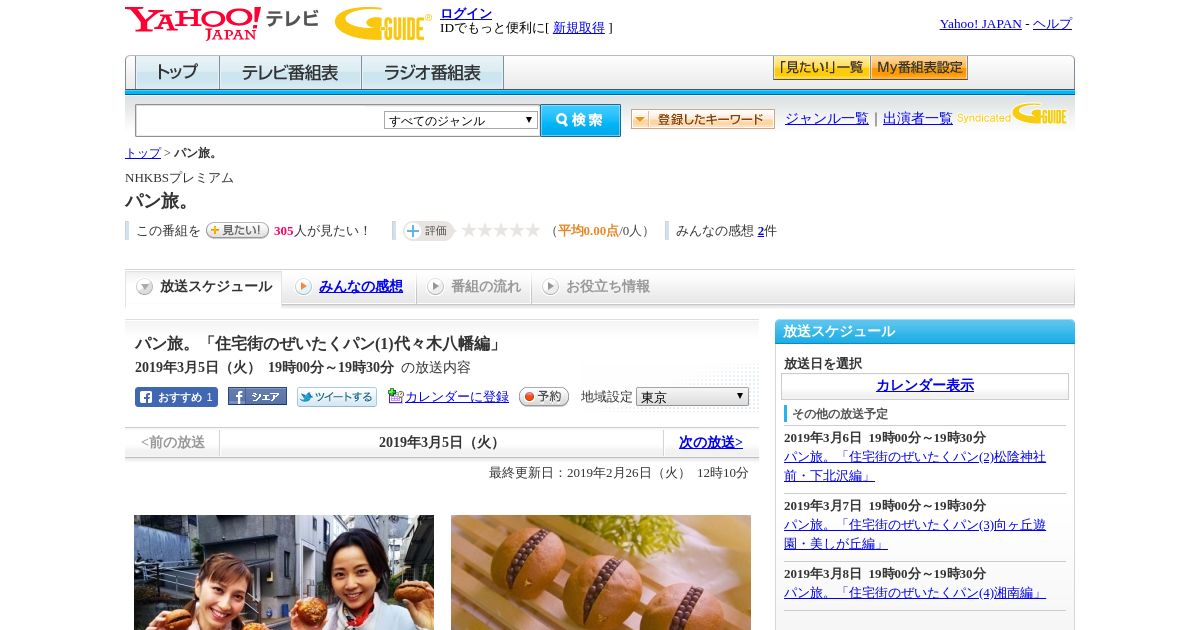Click the Syndicated G-GUIDE logo near search

[1012, 114]
